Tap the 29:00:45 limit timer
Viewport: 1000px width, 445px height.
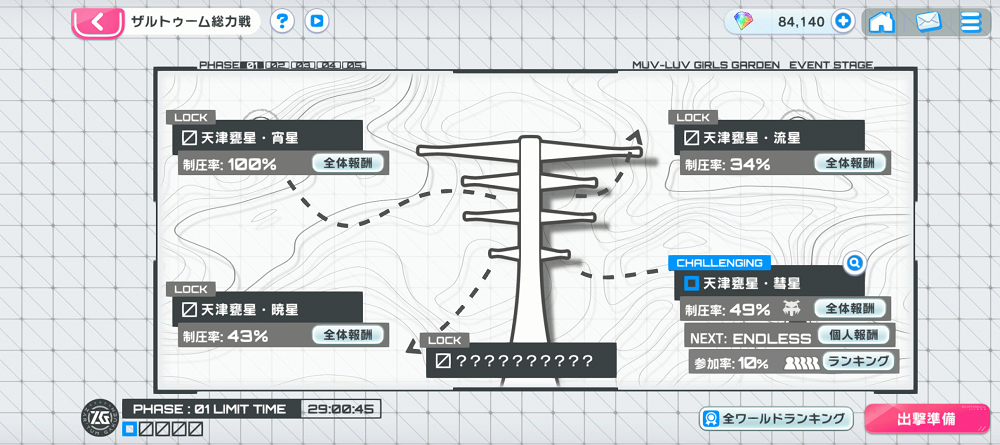click(x=341, y=409)
